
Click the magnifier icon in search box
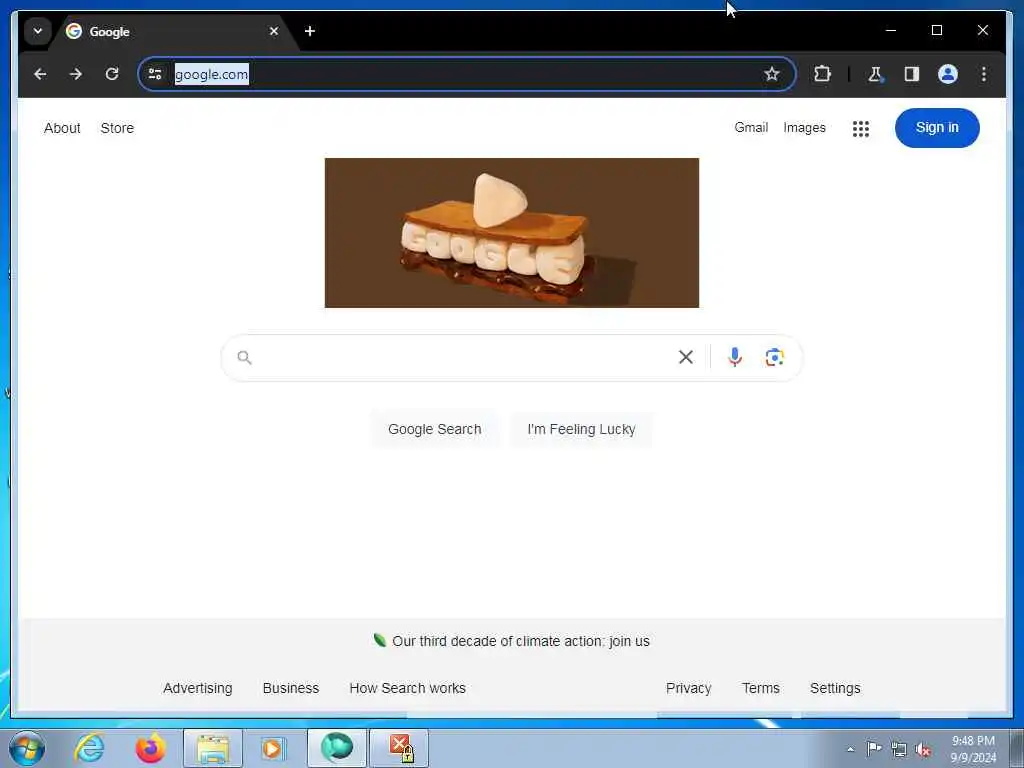(x=244, y=357)
